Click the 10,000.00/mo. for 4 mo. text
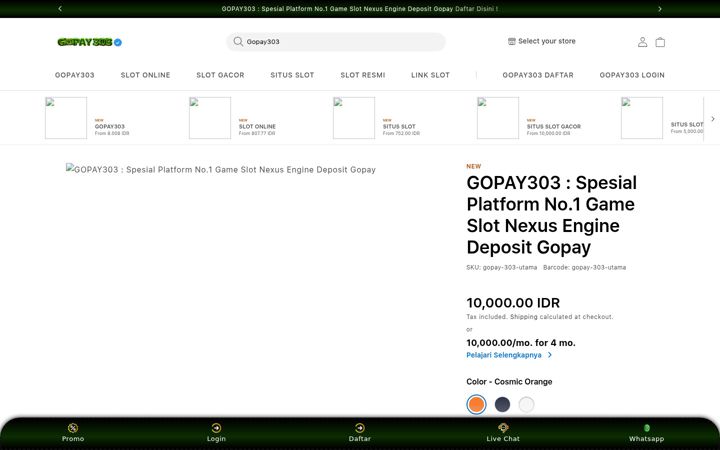 (521, 343)
